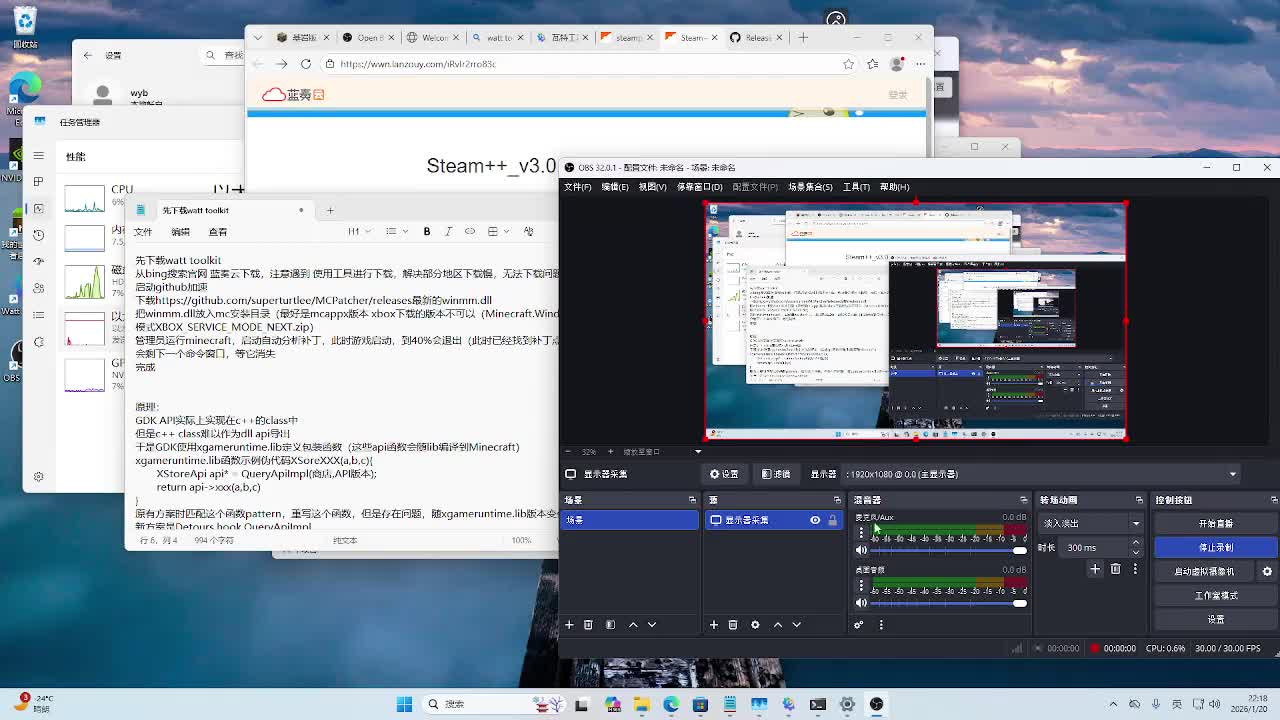Toggle visibility eye of 显示器采集 source
Viewport: 1280px width, 720px height.
[815, 520]
